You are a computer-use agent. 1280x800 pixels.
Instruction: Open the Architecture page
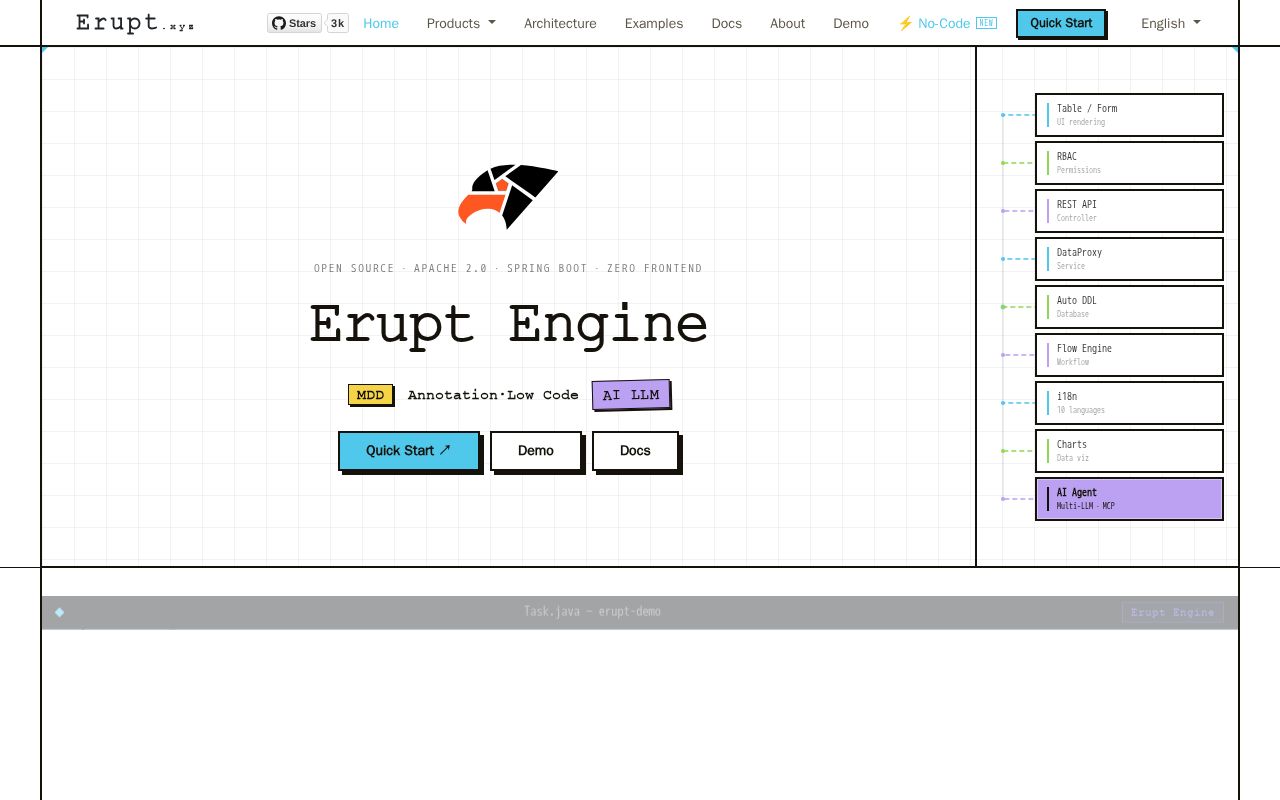coord(560,23)
